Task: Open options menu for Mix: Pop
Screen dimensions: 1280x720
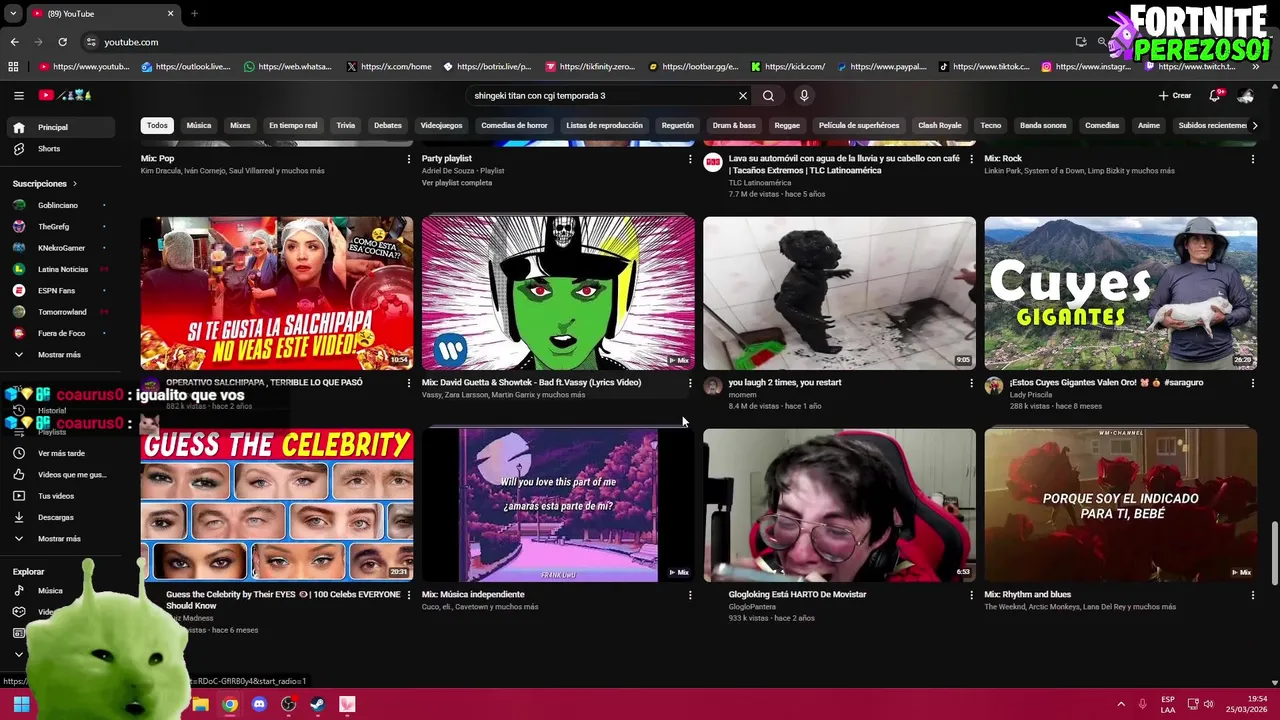Action: point(408,159)
